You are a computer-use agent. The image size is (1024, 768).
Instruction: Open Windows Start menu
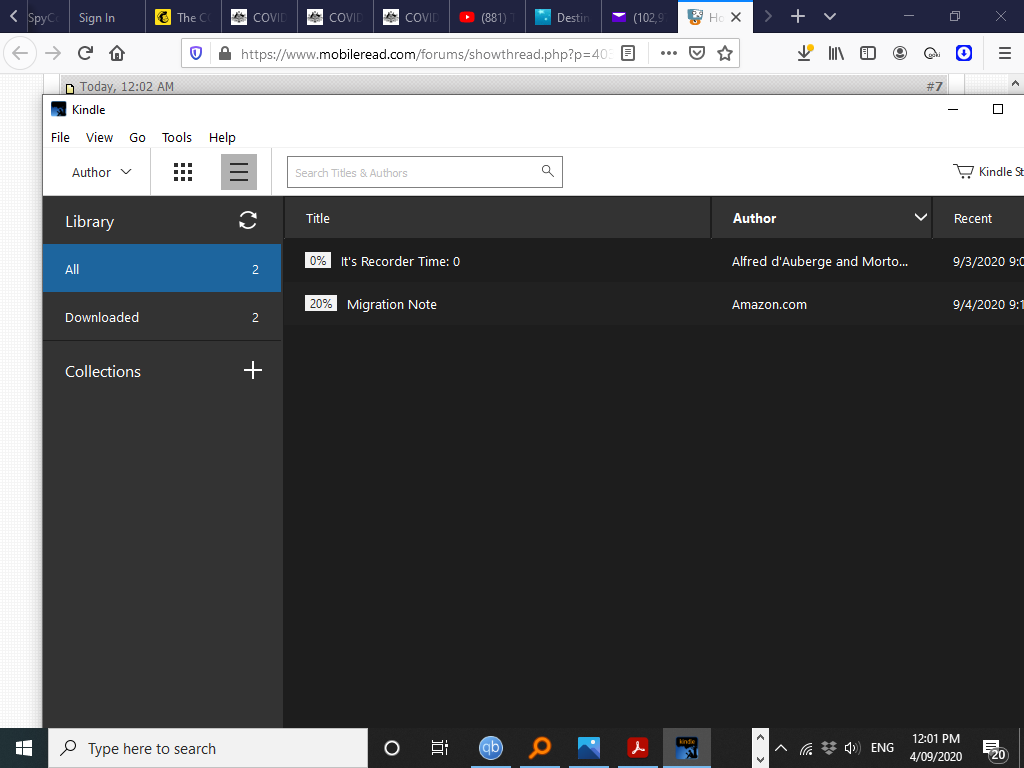[24, 748]
